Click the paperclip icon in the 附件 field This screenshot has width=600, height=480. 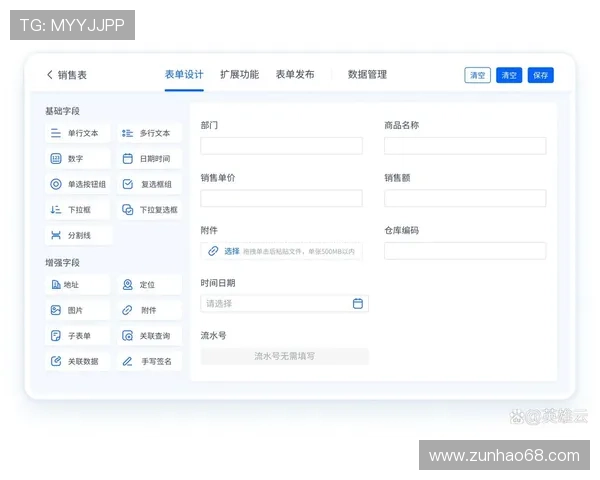(x=213, y=251)
